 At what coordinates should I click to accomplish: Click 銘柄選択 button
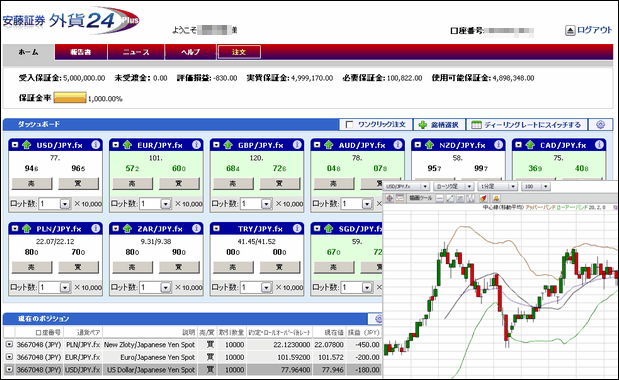pos(439,125)
